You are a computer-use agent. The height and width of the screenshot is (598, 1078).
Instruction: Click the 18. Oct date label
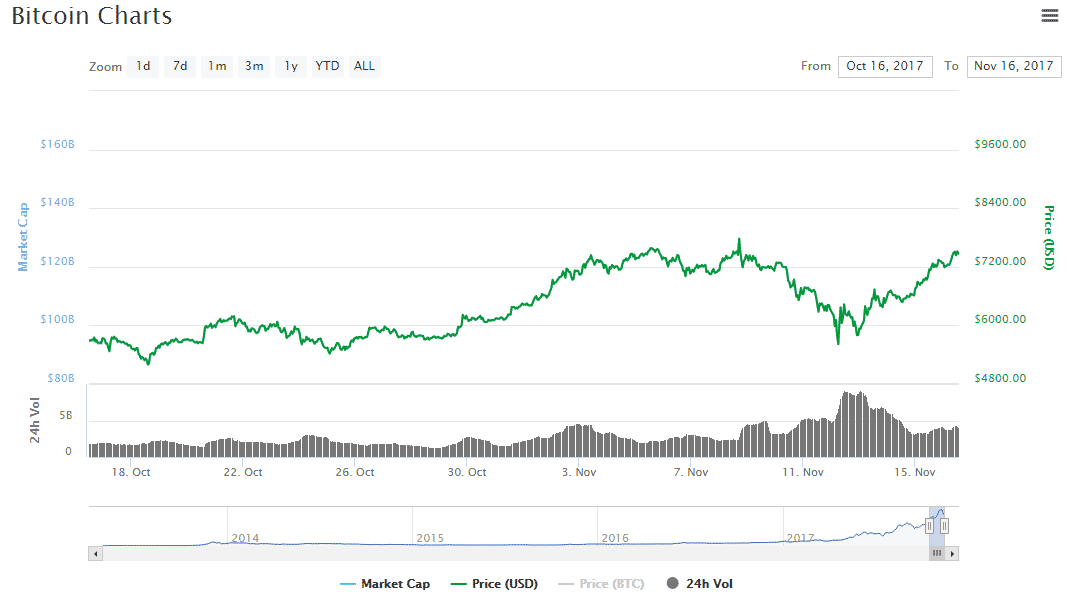click(131, 472)
